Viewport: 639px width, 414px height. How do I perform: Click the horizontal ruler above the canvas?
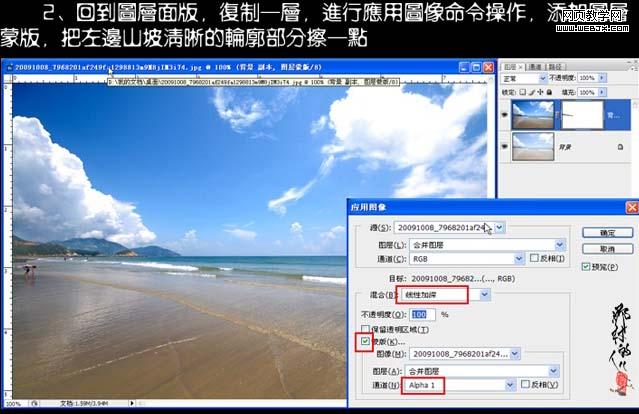(249, 80)
